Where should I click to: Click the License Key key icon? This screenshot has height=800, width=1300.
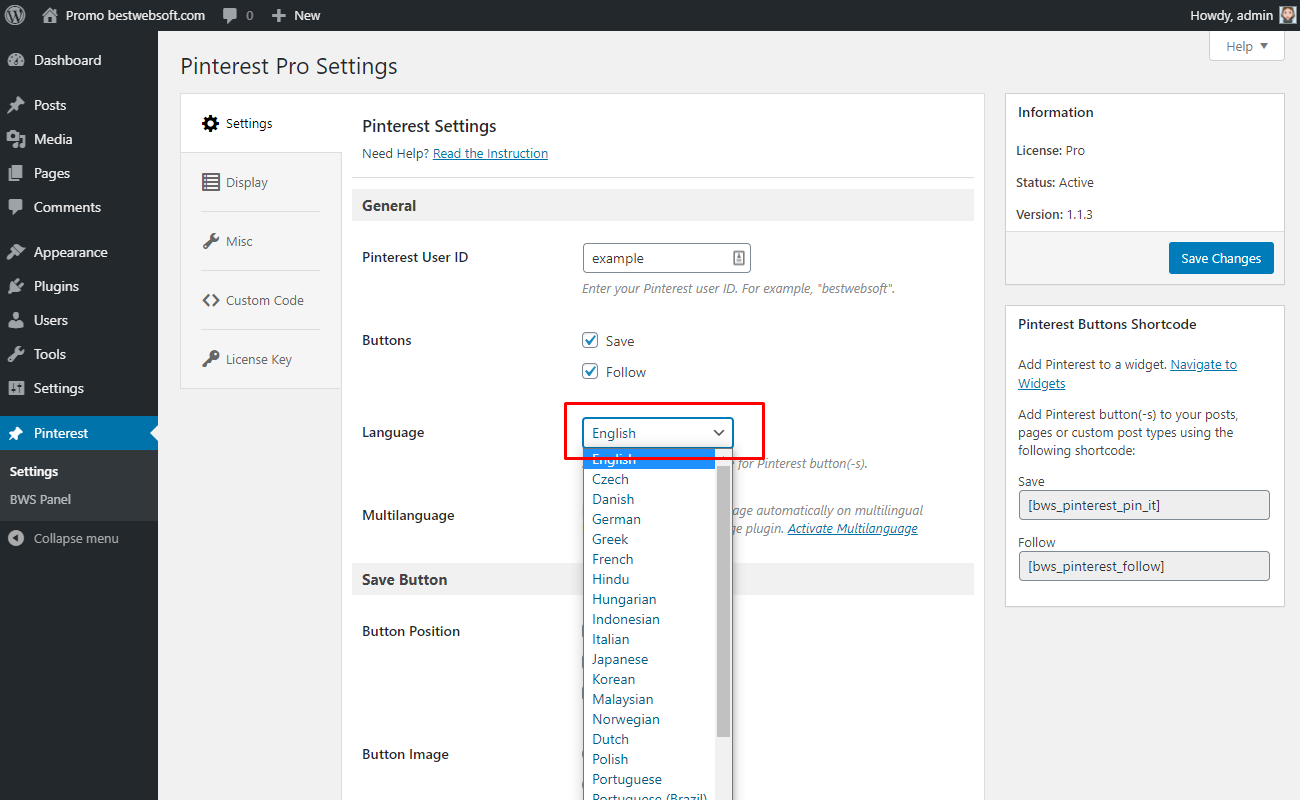click(210, 359)
